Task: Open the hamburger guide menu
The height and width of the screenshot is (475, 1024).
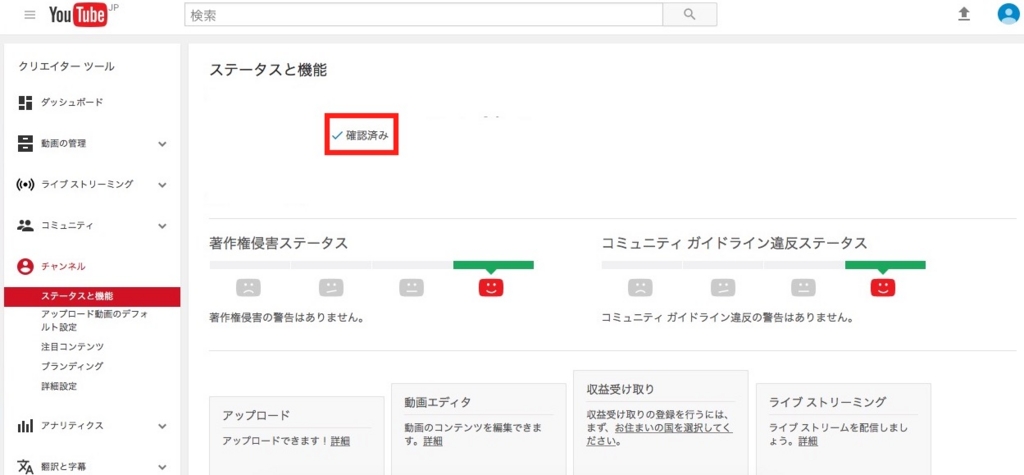Action: click(x=30, y=15)
